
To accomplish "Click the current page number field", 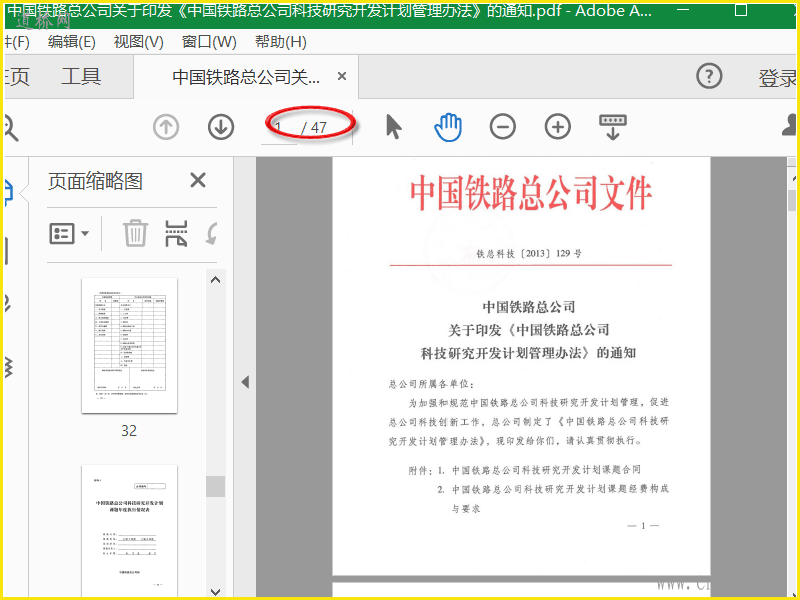I will point(279,128).
